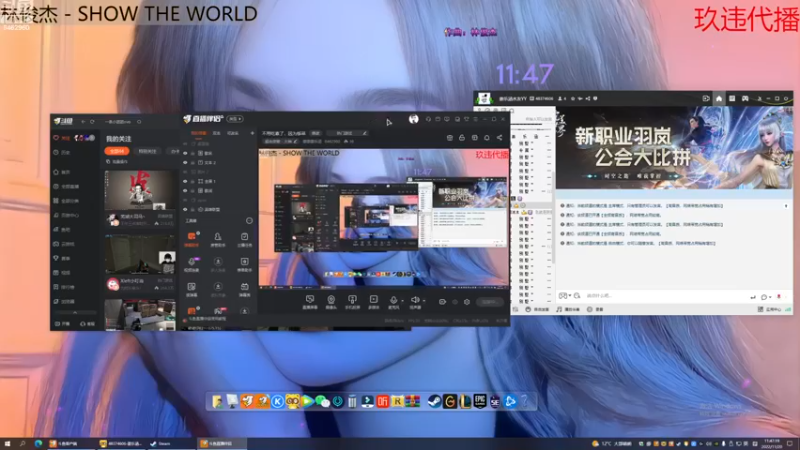Open settings gear in 直播伴侣 bottom bar

(467, 302)
